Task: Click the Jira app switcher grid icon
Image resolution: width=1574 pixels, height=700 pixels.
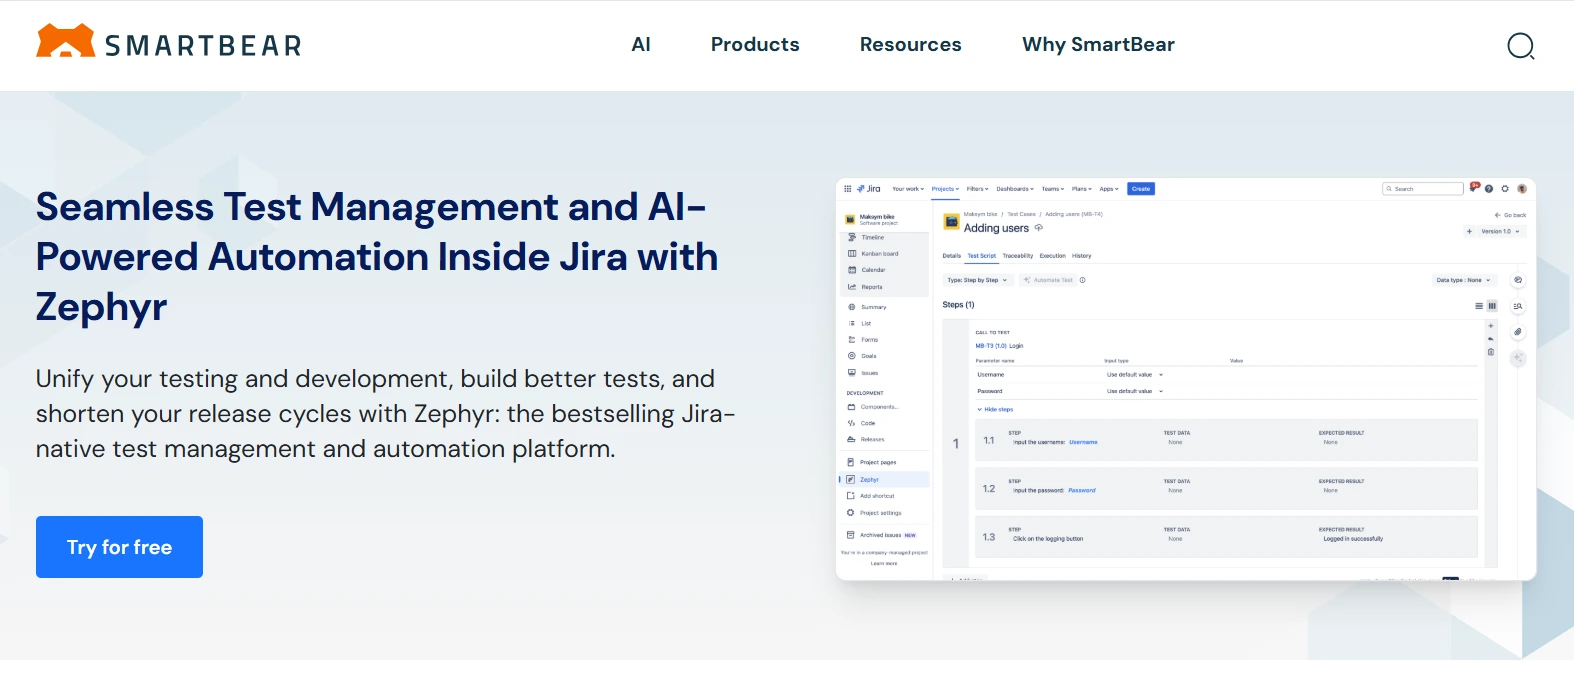Action: 848,188
